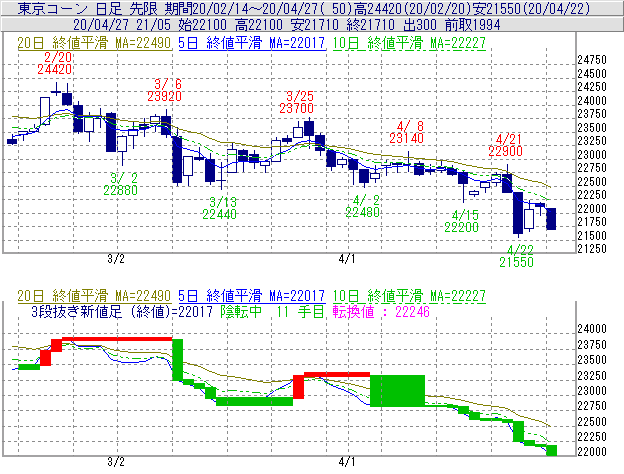
Task: Select the 5-day MA=22017 legend in the upper chart
Action: click(x=252, y=43)
